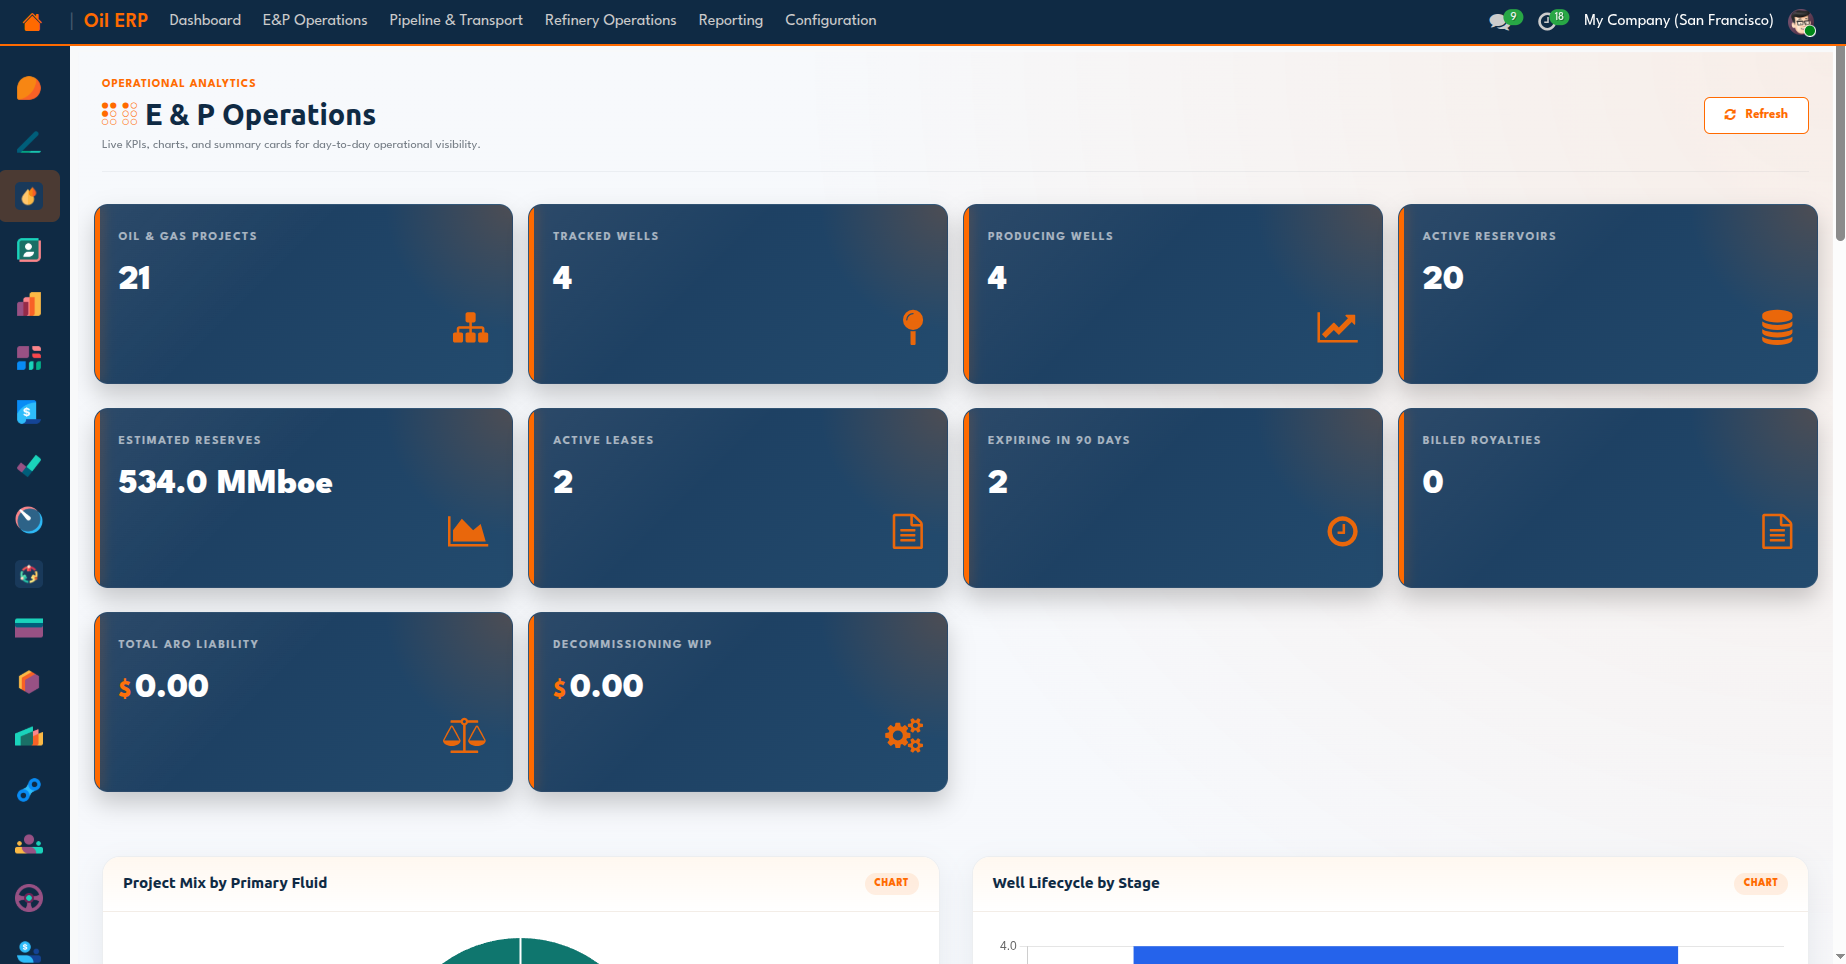Open the Active Reservoirs card

tap(1608, 294)
